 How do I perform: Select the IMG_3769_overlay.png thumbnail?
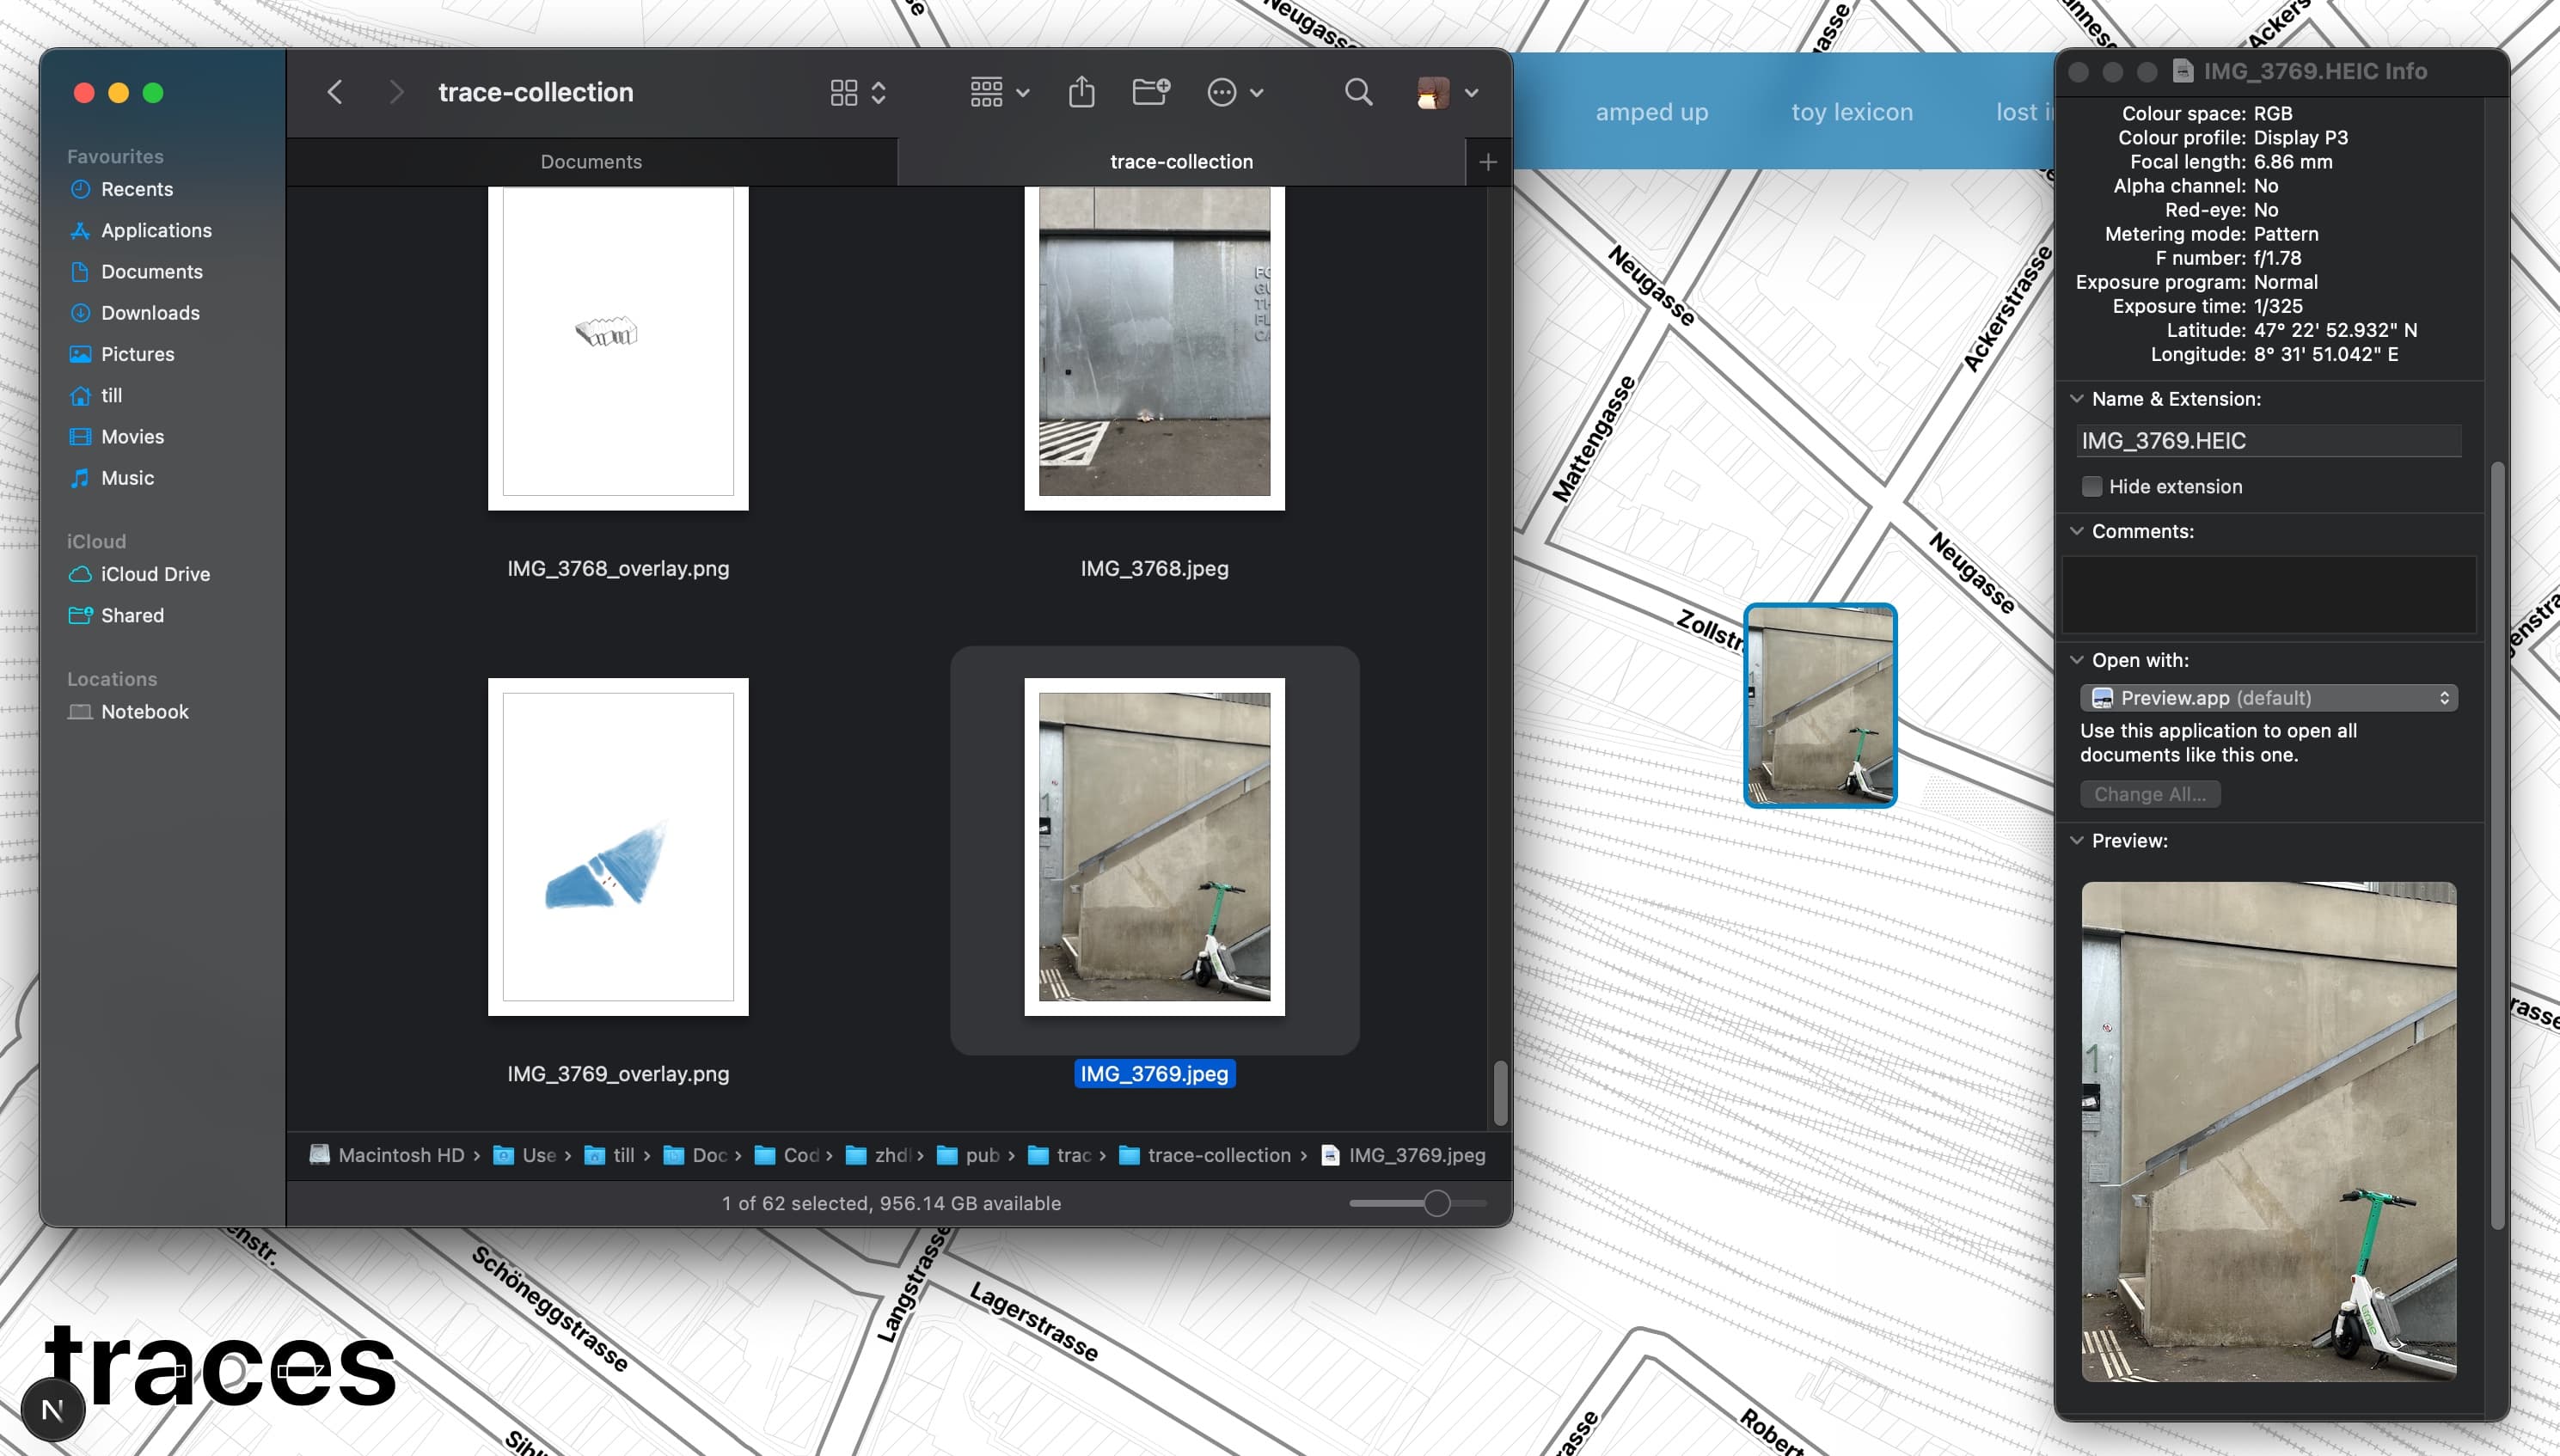coord(618,846)
